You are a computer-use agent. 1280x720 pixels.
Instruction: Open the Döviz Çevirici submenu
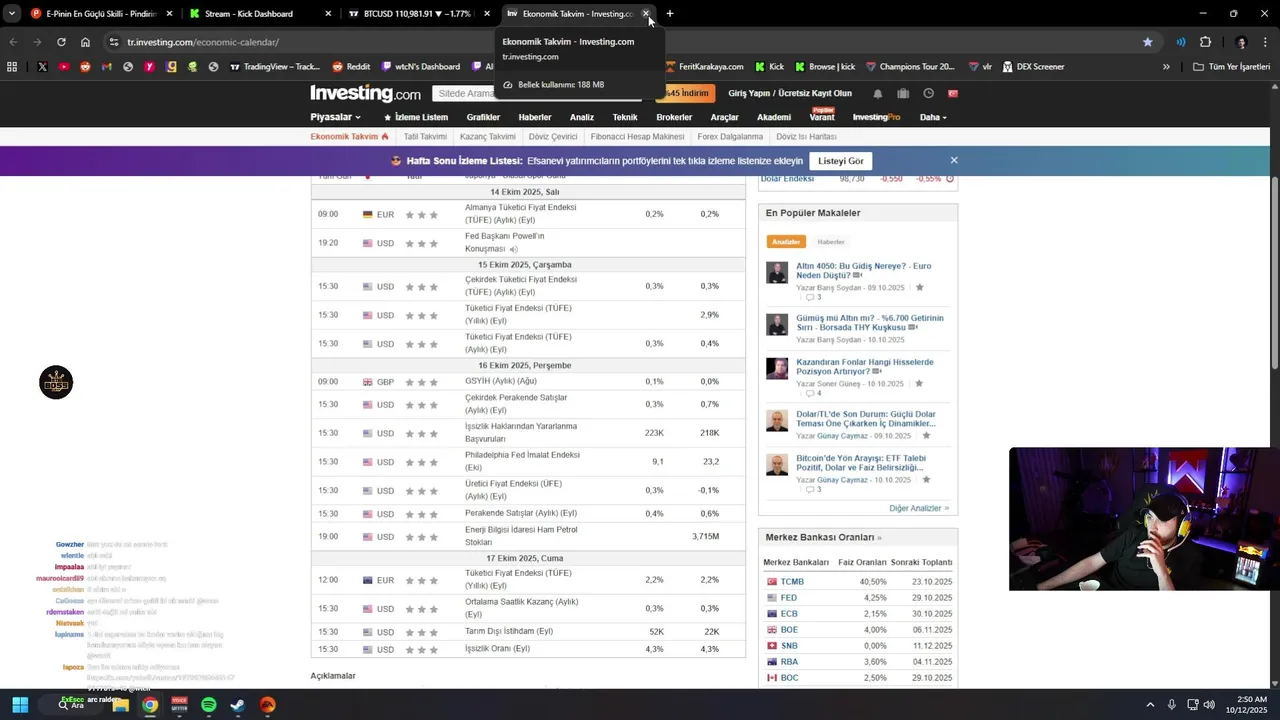(x=553, y=137)
